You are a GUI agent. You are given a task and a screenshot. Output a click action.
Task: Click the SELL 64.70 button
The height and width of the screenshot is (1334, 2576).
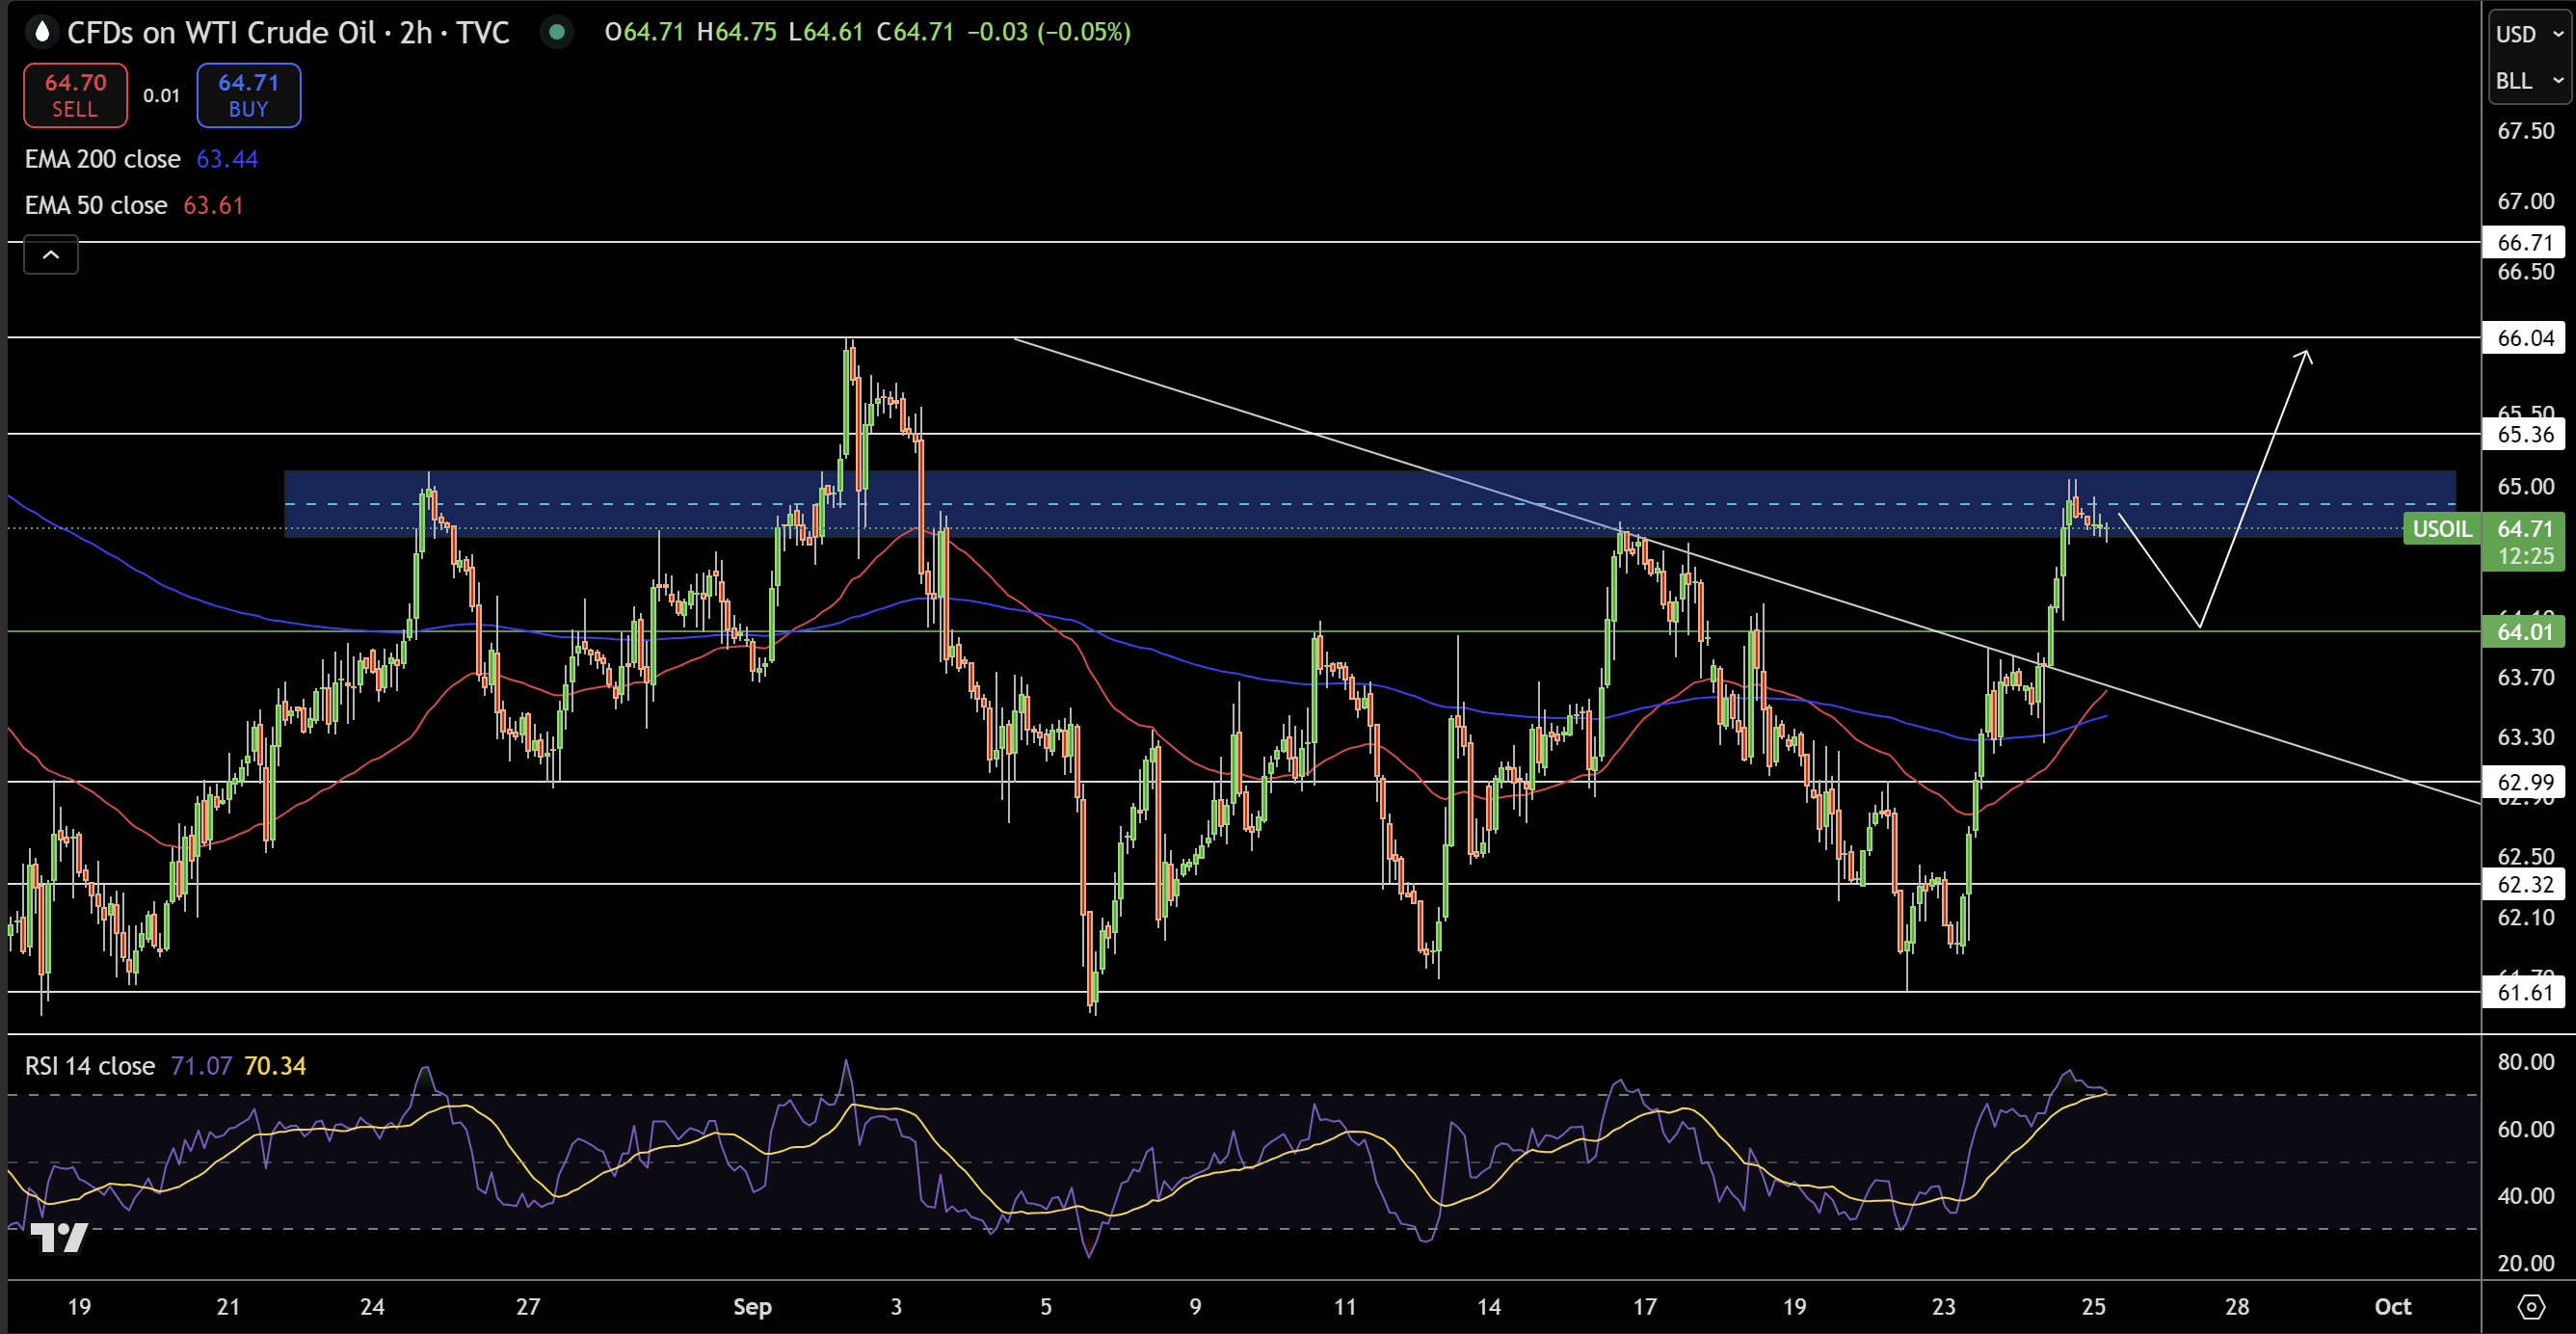point(75,95)
